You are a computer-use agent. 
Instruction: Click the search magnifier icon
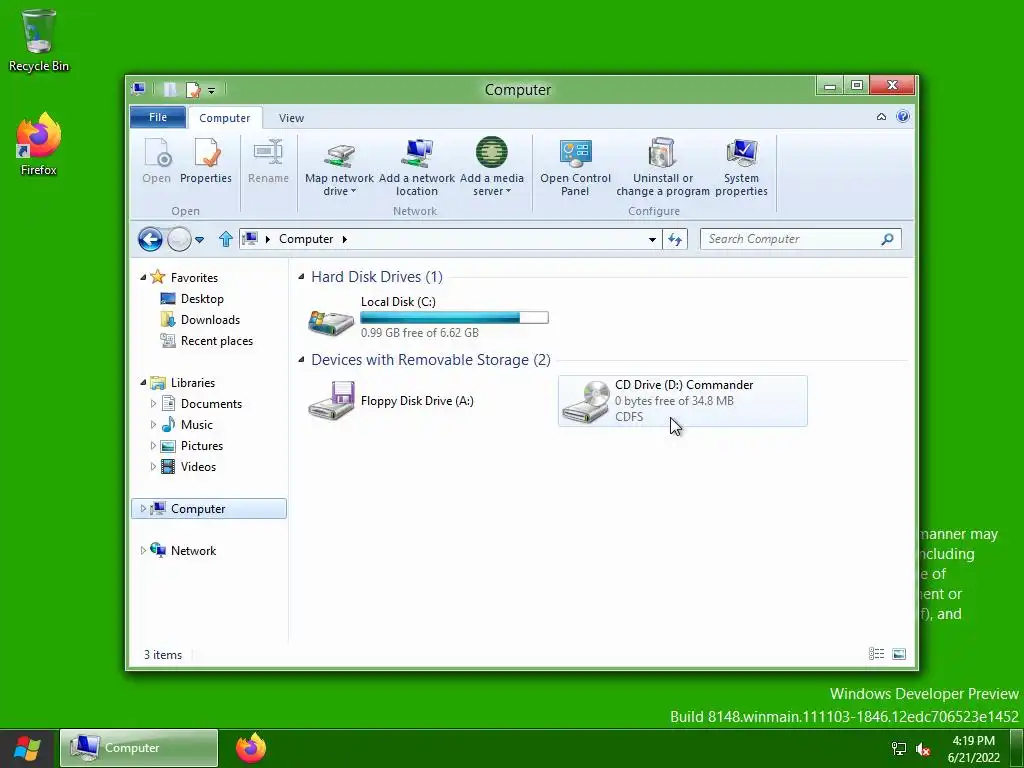coord(887,239)
